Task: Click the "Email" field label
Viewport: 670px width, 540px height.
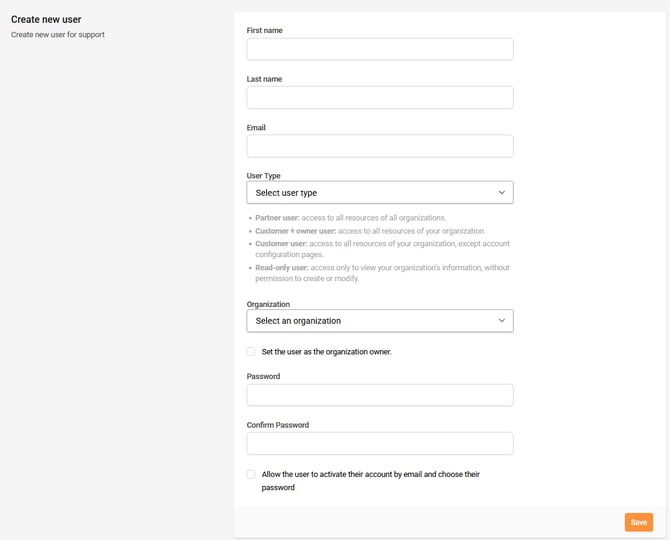Action: 256,128
